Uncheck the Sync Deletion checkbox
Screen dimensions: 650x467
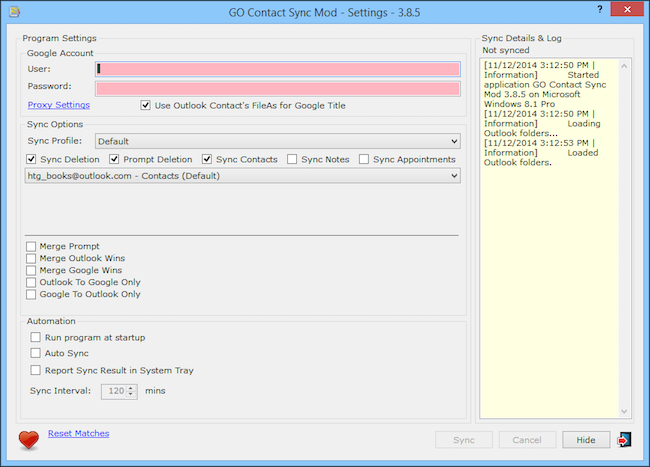click(31, 159)
